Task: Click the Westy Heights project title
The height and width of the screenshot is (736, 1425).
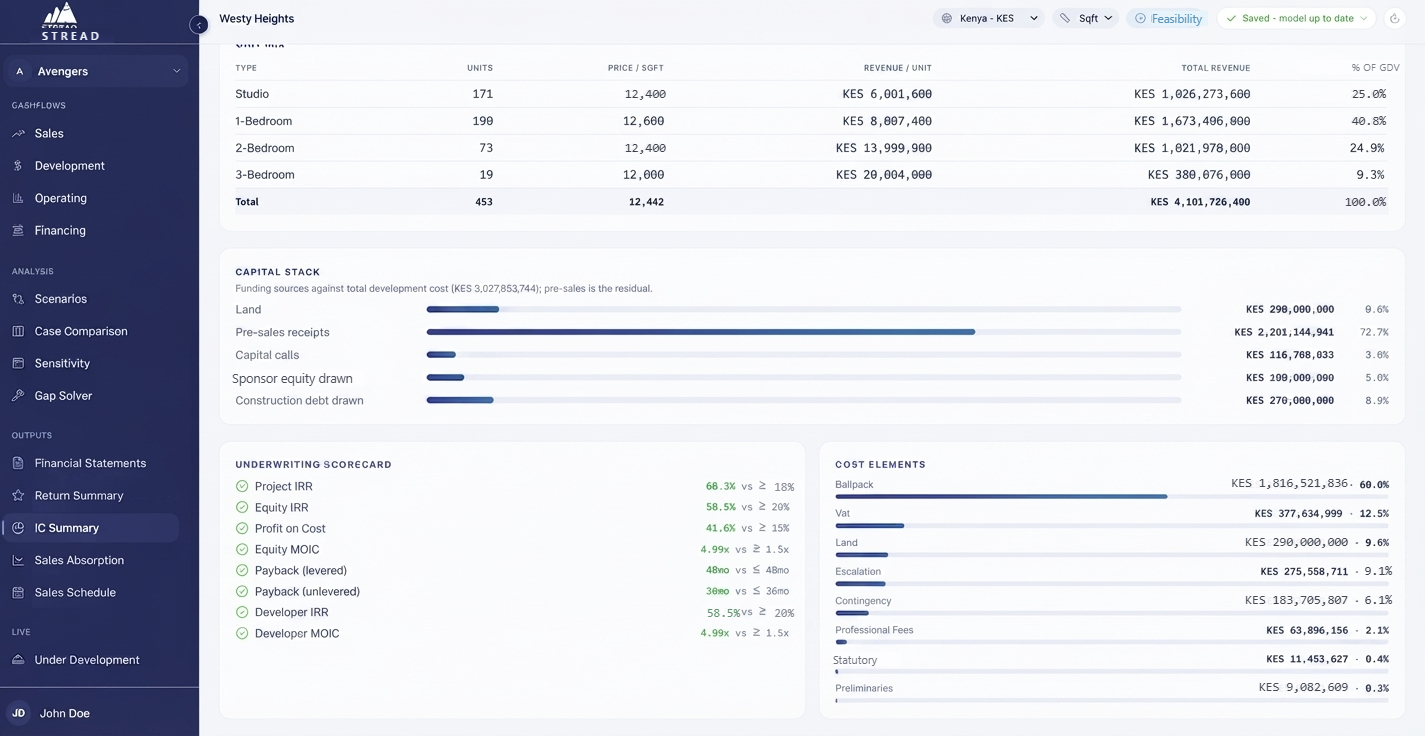Action: click(x=257, y=19)
